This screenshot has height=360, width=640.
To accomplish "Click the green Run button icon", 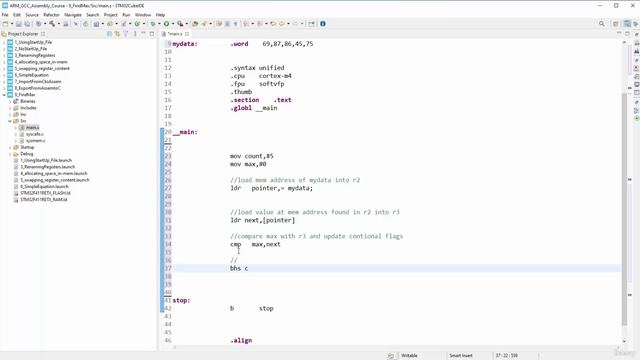I will click(166, 24).
